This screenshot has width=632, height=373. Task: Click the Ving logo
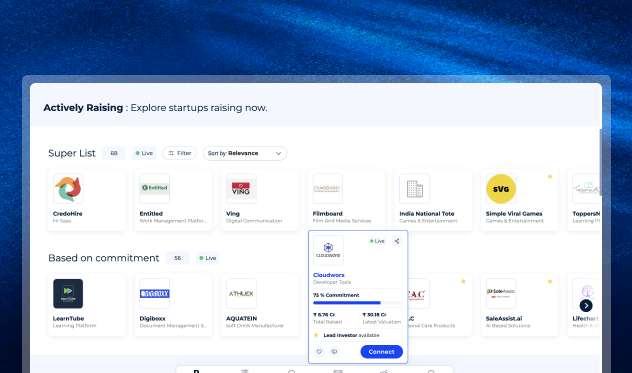point(241,189)
